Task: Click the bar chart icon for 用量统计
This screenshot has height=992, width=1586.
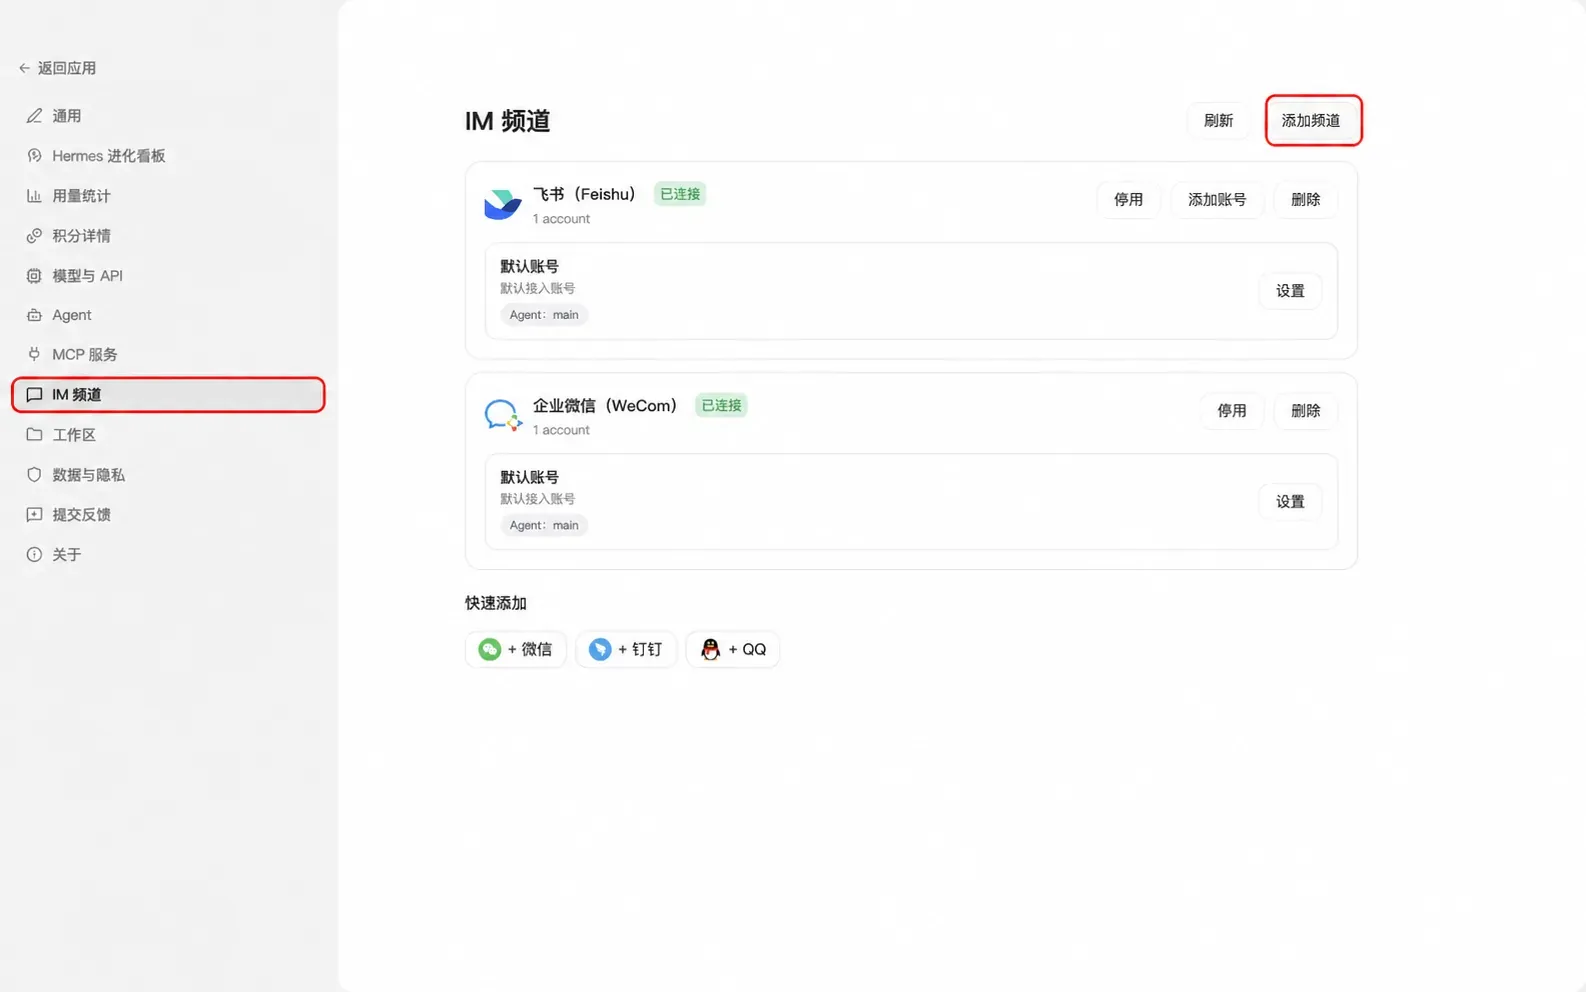Action: click(34, 196)
